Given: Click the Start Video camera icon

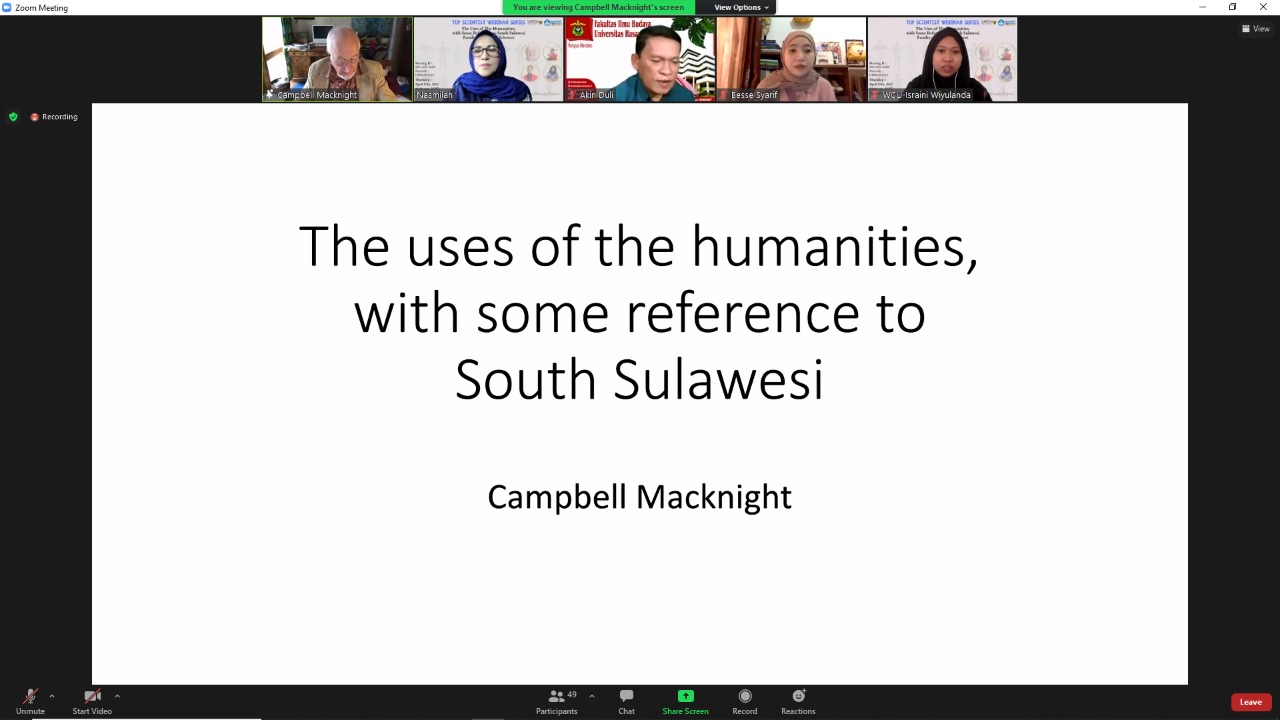Looking at the screenshot, I should pyautogui.click(x=92, y=696).
